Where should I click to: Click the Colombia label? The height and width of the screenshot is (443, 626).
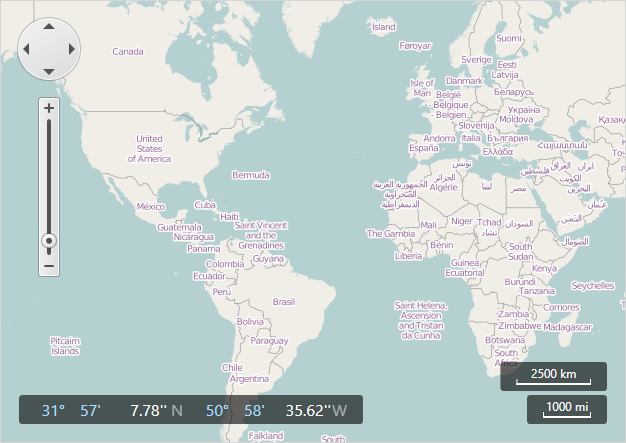click(225, 264)
